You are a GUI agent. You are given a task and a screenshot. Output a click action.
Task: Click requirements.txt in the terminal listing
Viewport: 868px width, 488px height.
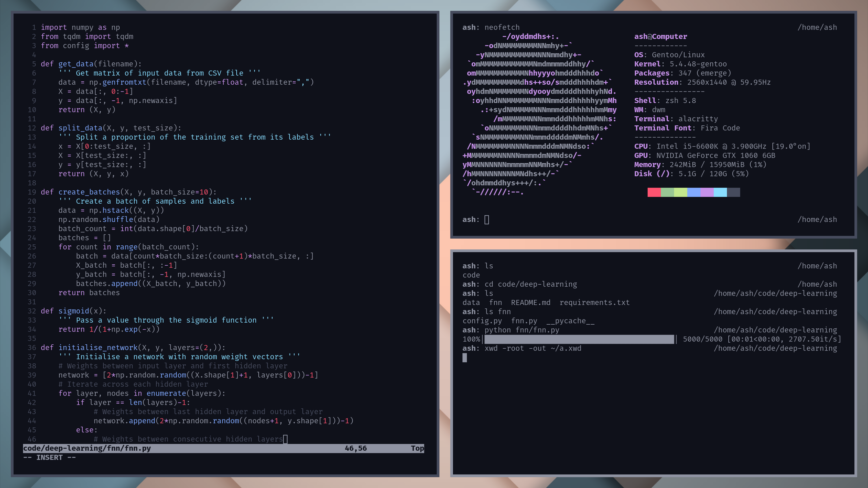(x=594, y=302)
